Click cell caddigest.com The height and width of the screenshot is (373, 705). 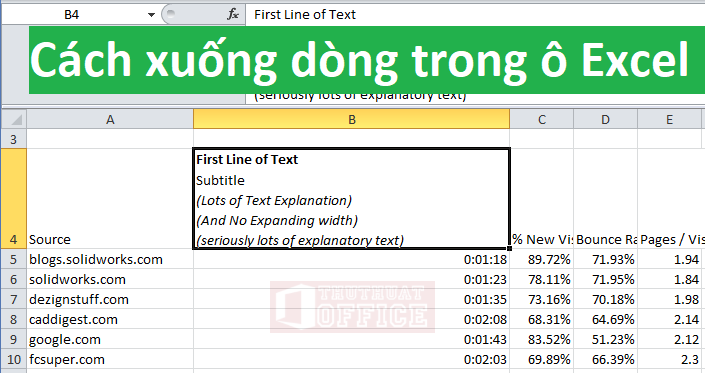tap(110, 319)
